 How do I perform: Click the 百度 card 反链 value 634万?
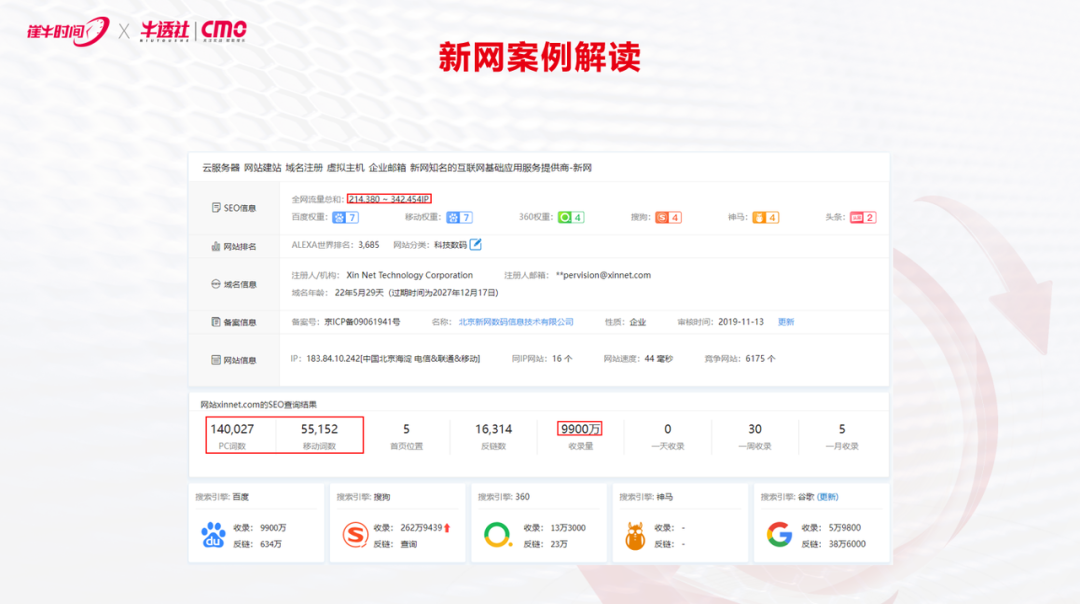(271, 544)
